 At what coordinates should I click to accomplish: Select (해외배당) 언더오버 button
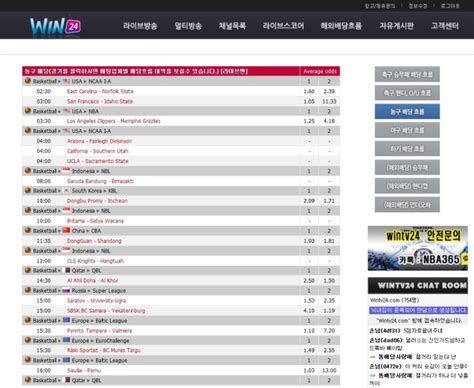[x=407, y=205]
